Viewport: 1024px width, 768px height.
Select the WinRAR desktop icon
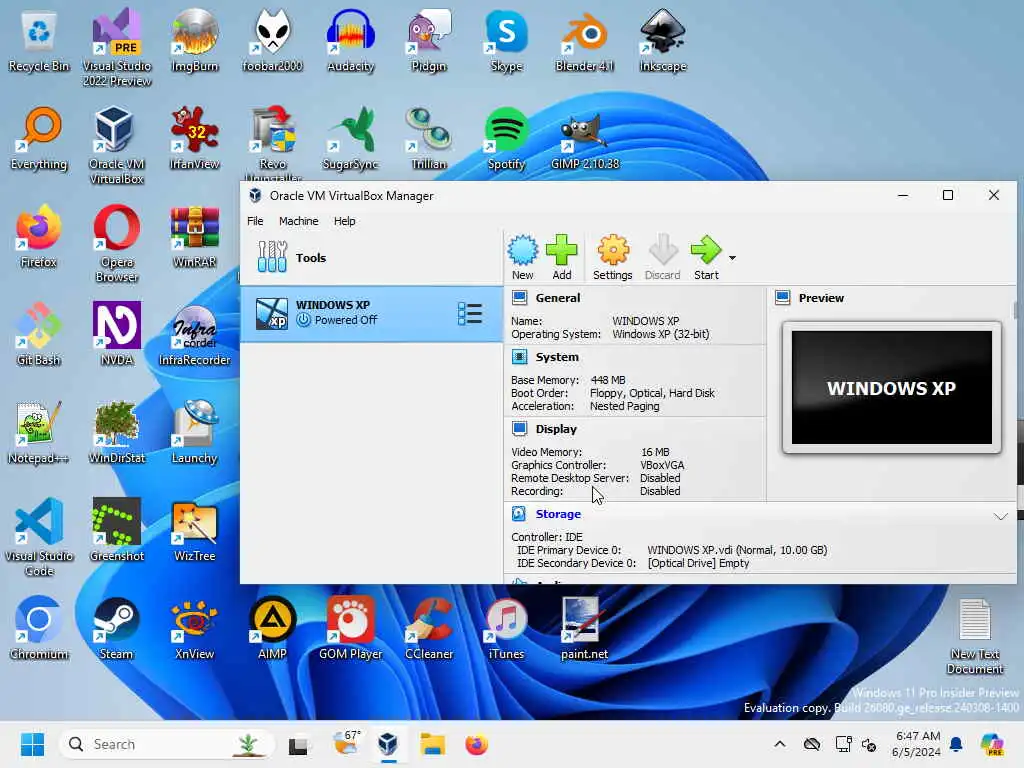[x=195, y=236]
